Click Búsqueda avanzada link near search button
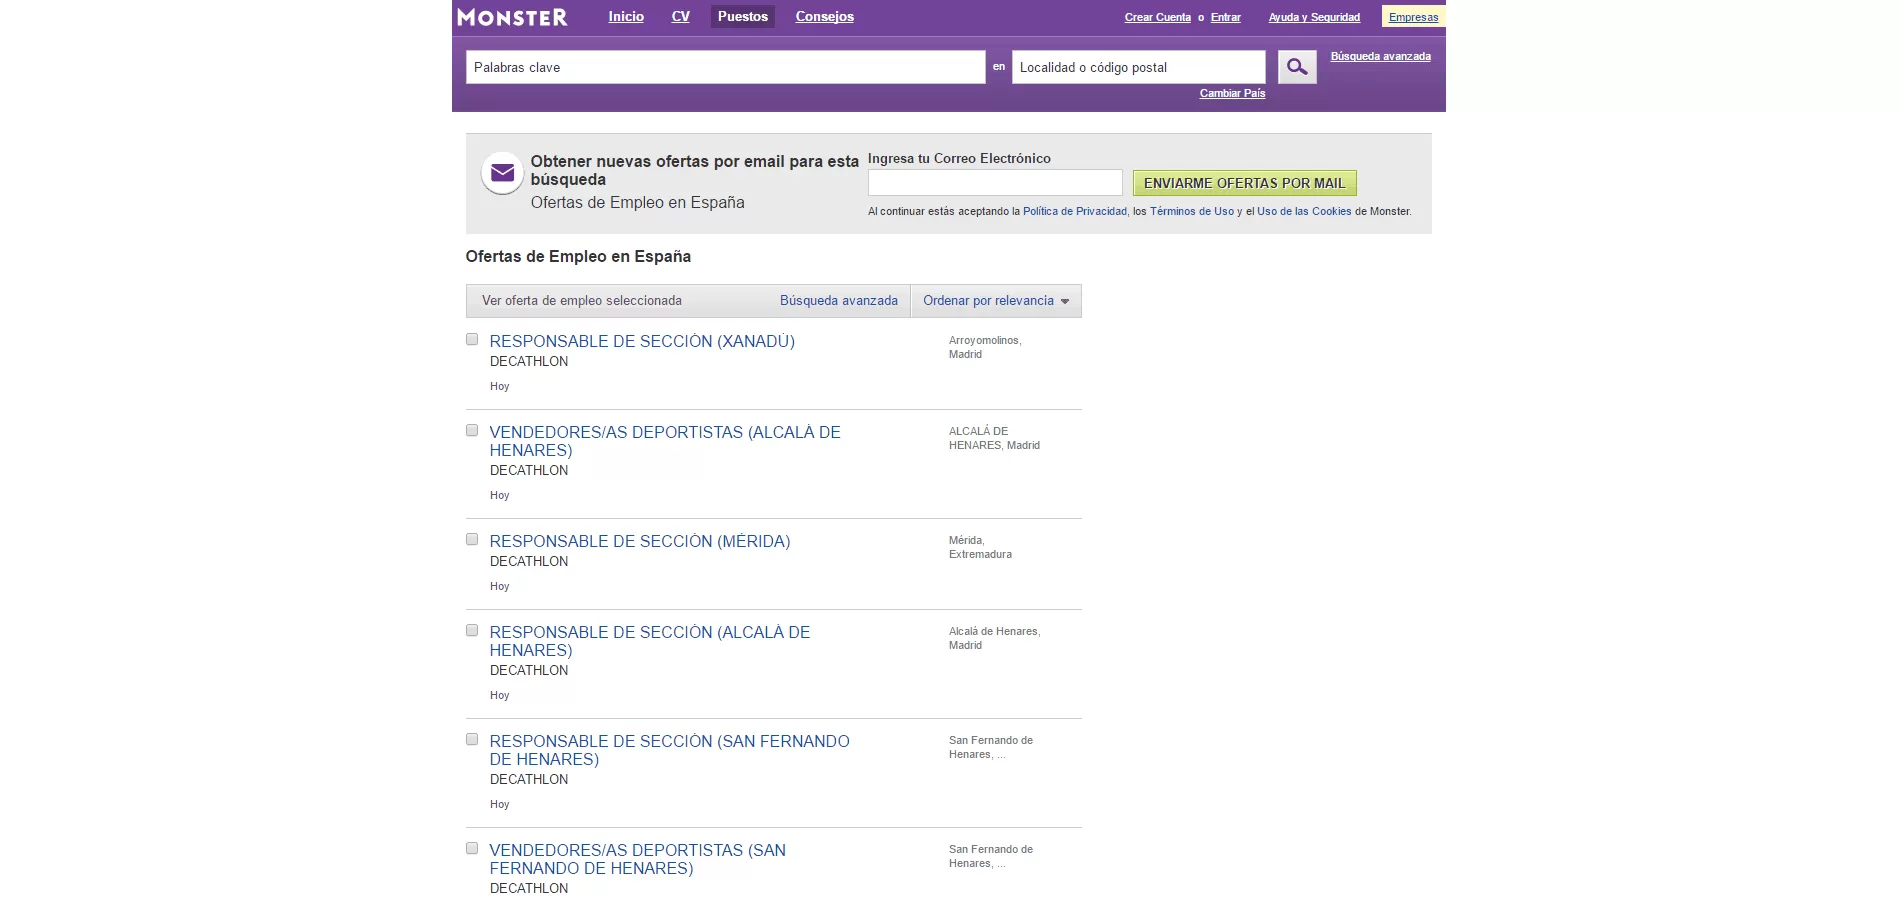1899x907 pixels. pos(1380,56)
